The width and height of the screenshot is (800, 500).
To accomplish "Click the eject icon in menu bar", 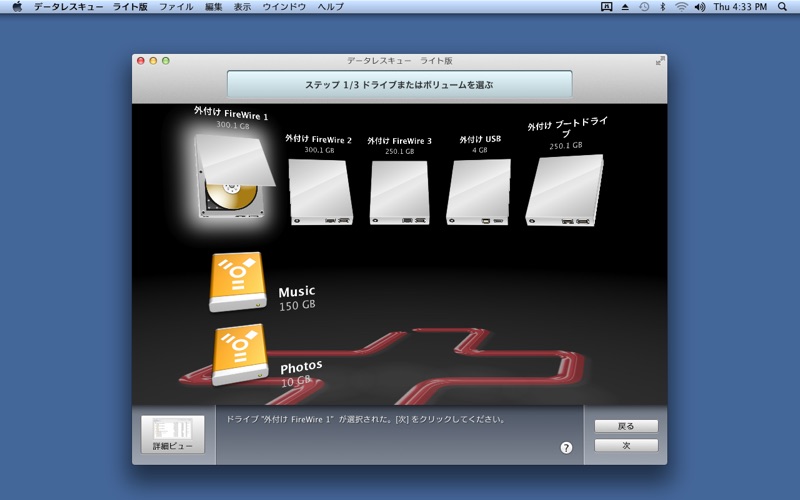I will click(x=625, y=7).
